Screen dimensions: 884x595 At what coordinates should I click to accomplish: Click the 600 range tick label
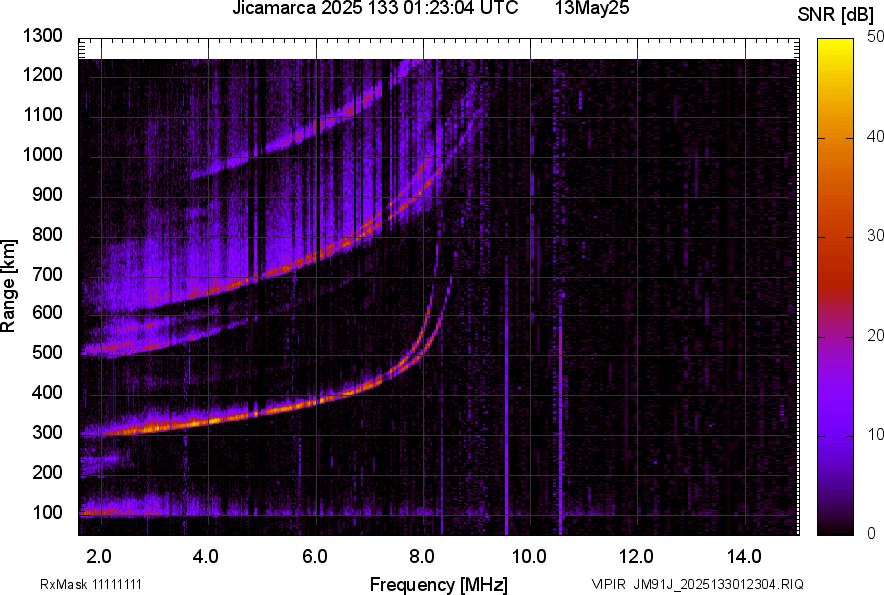coord(47,312)
